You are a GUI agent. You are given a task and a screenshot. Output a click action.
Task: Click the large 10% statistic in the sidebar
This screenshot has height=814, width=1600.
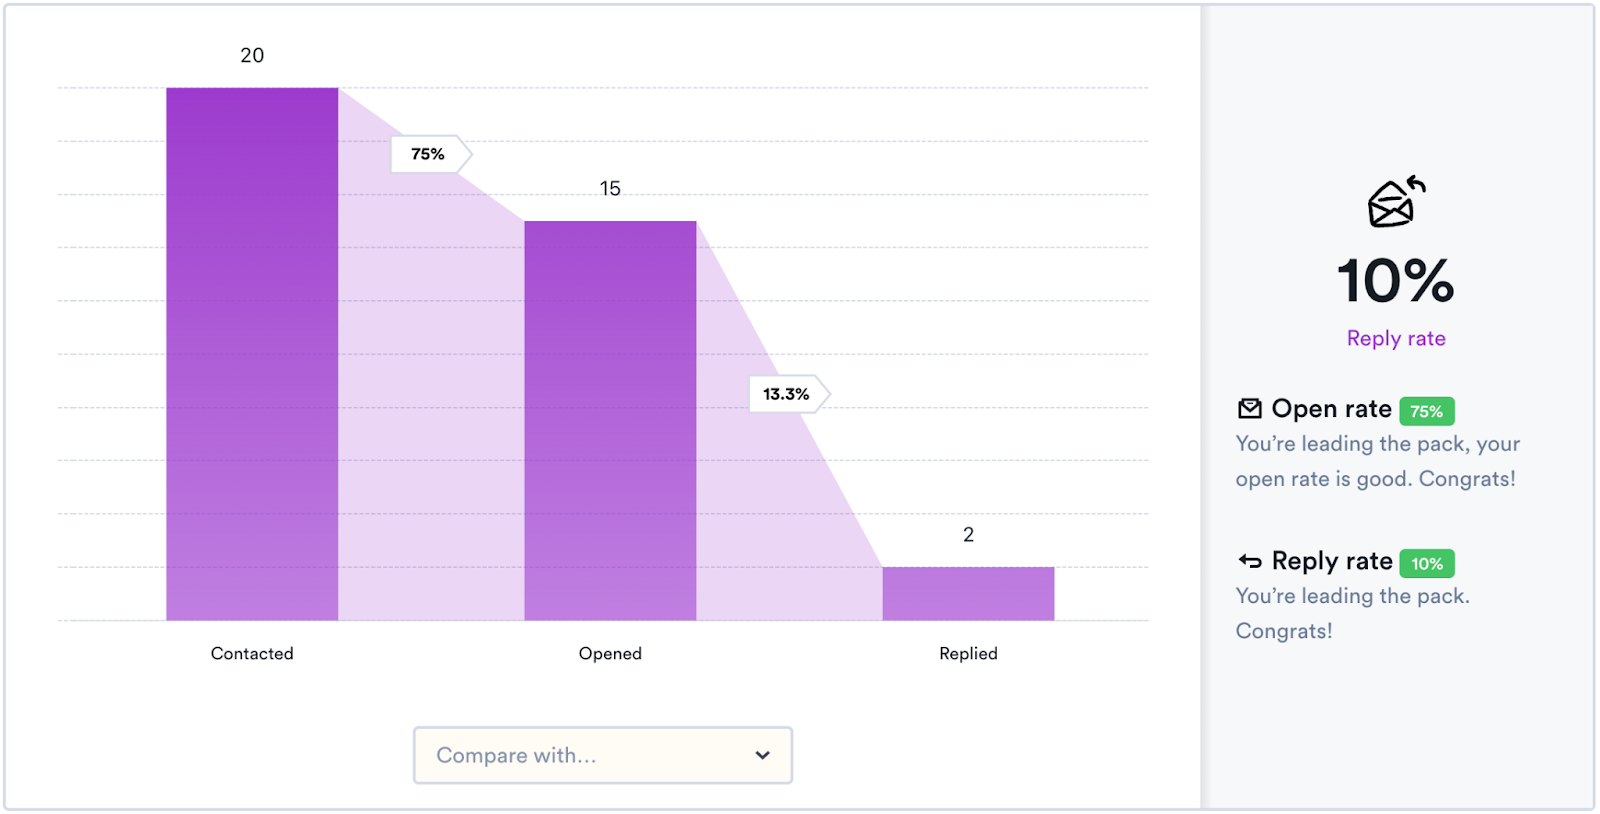pyautogui.click(x=1396, y=281)
